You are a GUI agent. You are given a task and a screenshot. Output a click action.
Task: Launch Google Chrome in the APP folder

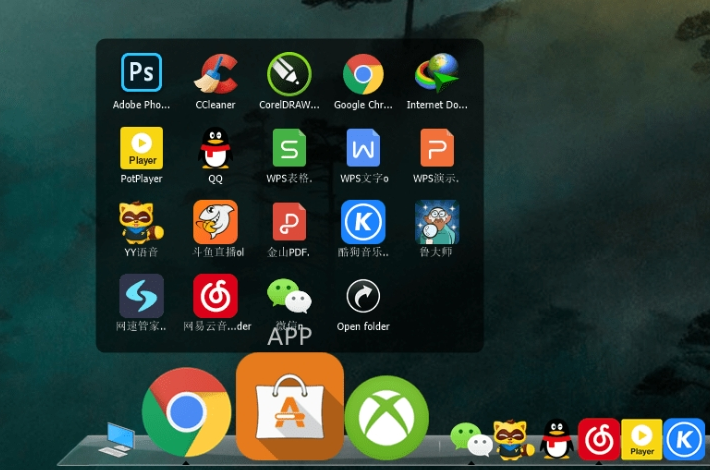pos(363,74)
